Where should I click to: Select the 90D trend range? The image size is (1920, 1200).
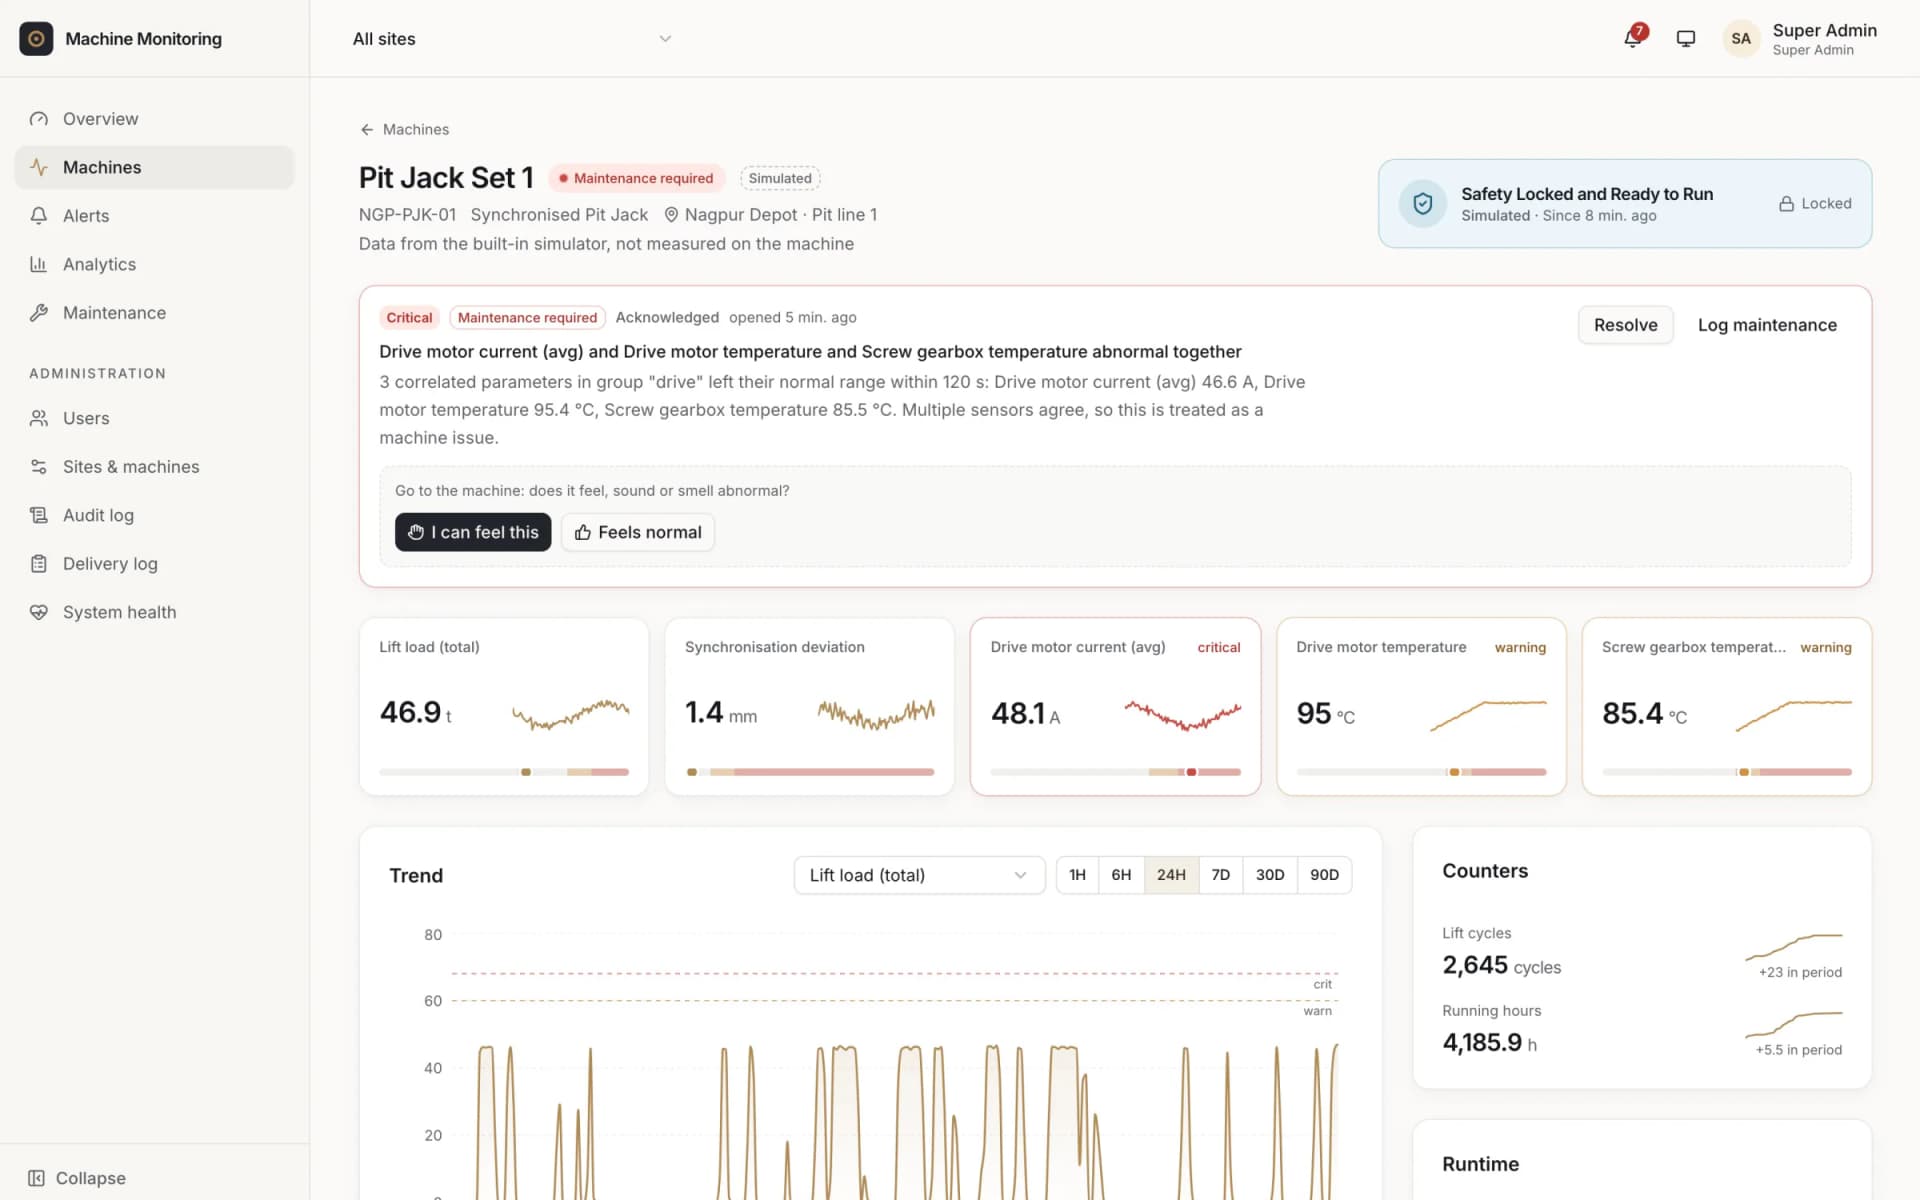point(1324,875)
